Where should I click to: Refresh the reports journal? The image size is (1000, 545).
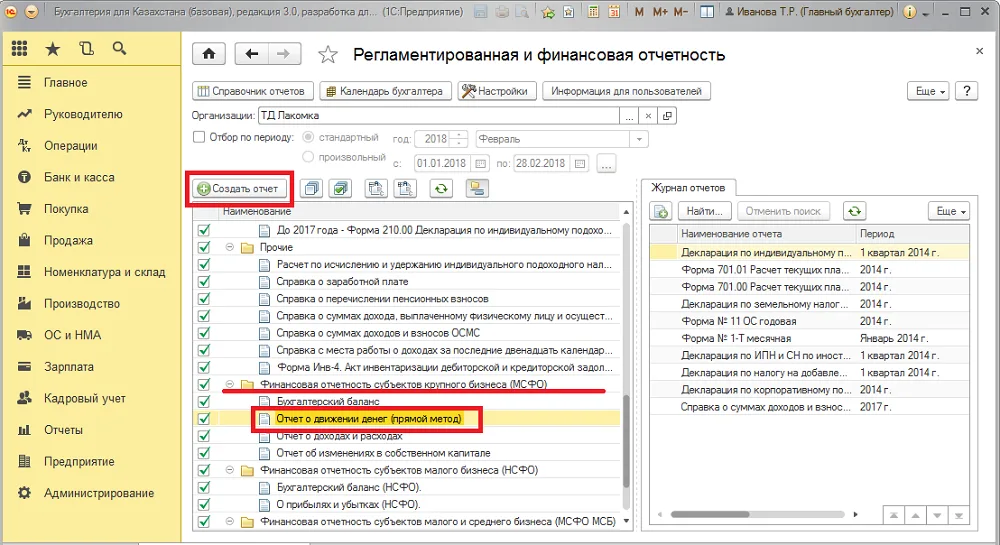(x=855, y=211)
